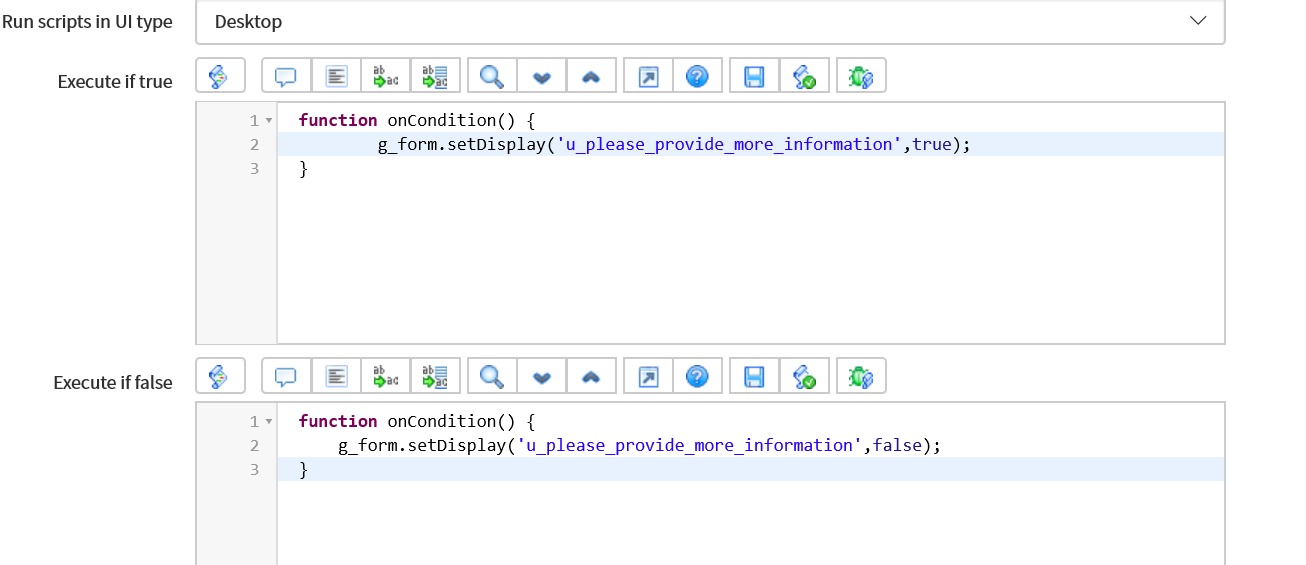Find next match in Execute if true editor
Viewport: 1306px width, 565px height.
[x=542, y=76]
